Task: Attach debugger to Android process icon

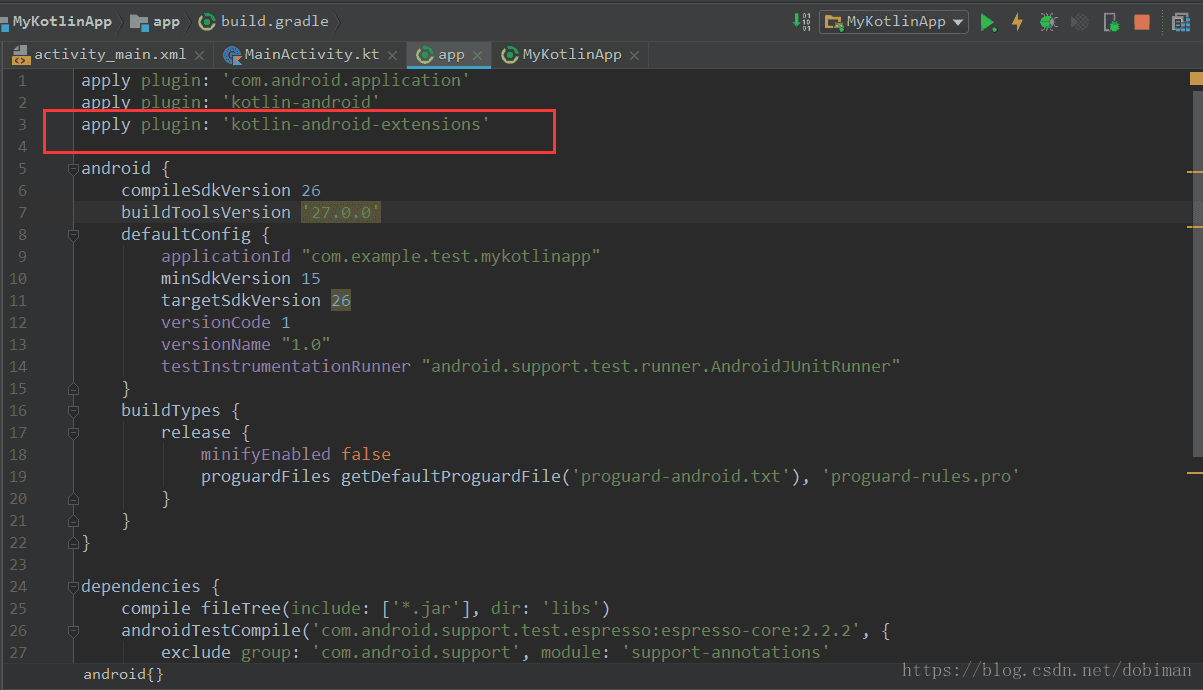Action: click(1110, 22)
